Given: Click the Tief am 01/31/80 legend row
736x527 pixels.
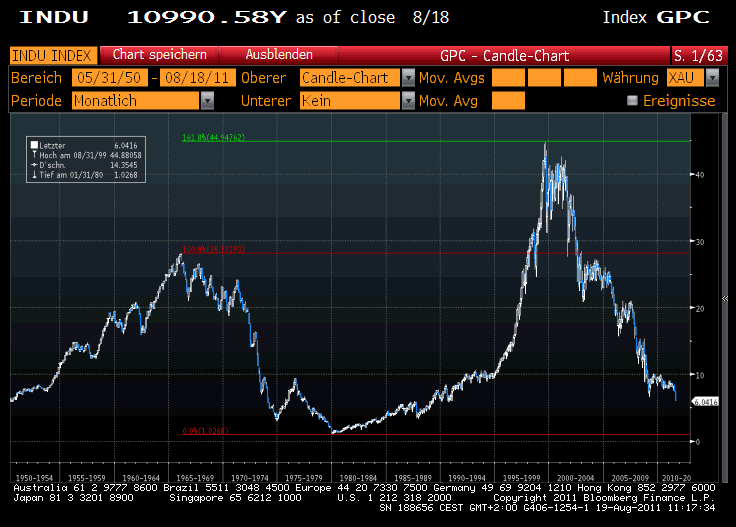Looking at the screenshot, I should [x=85, y=175].
